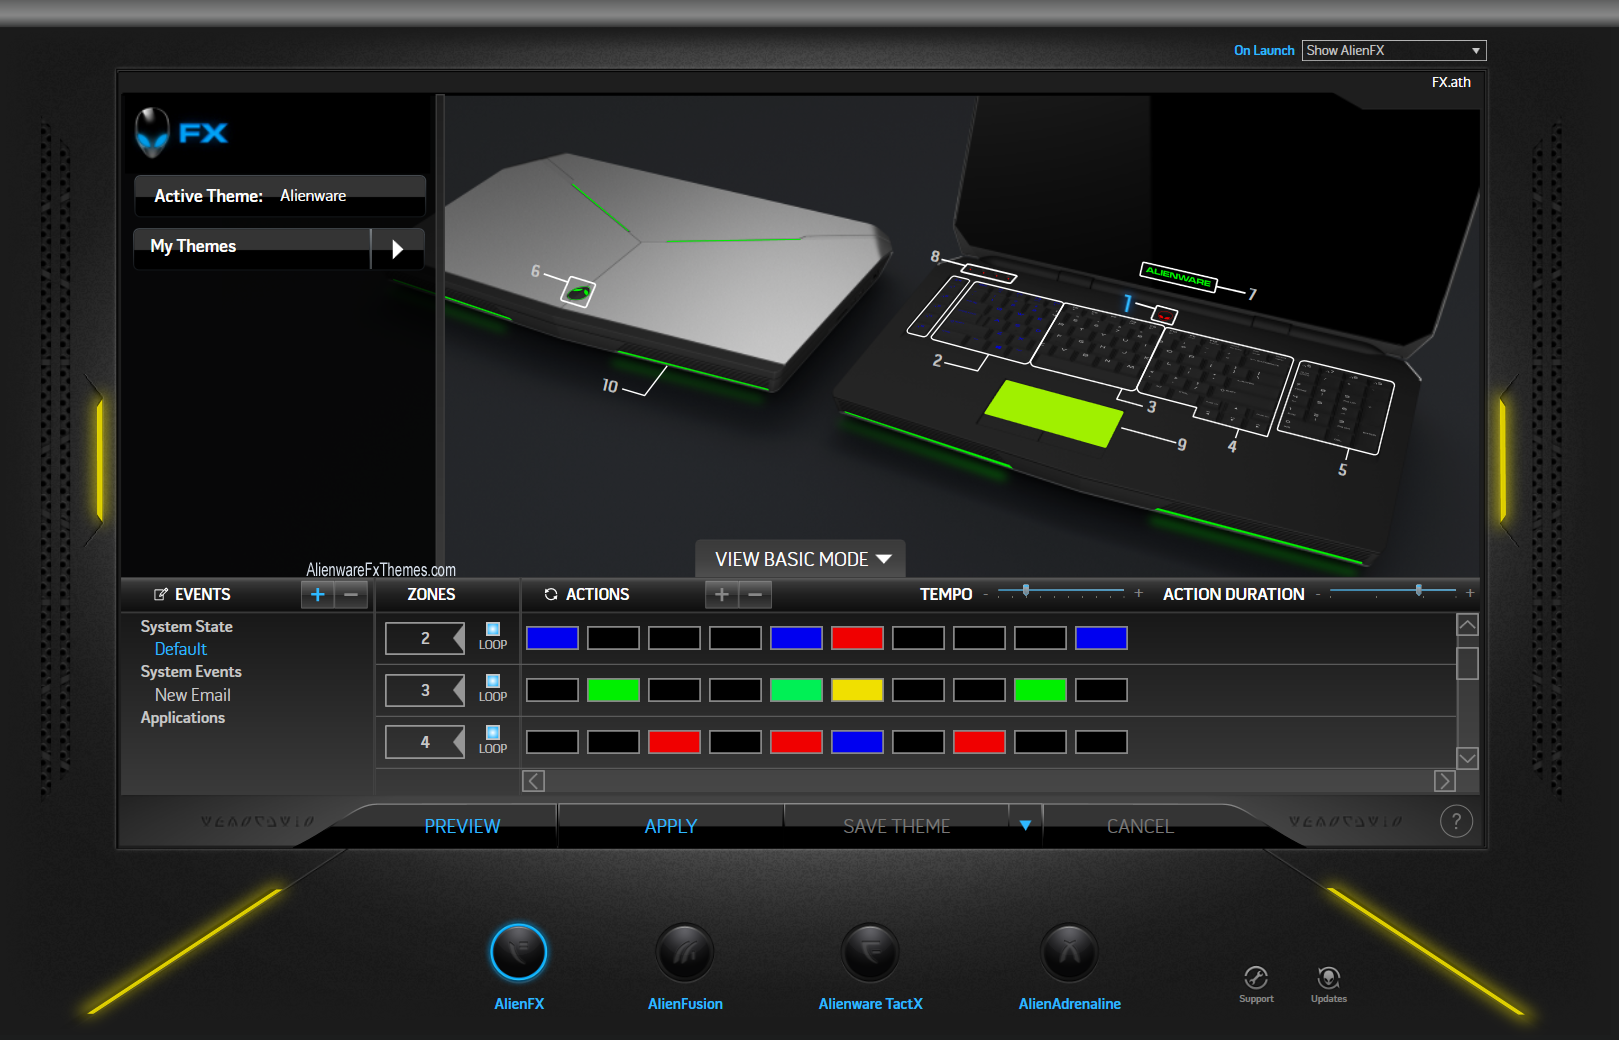This screenshot has width=1619, height=1040.
Task: Click the Save Theme button
Action: tap(897, 826)
